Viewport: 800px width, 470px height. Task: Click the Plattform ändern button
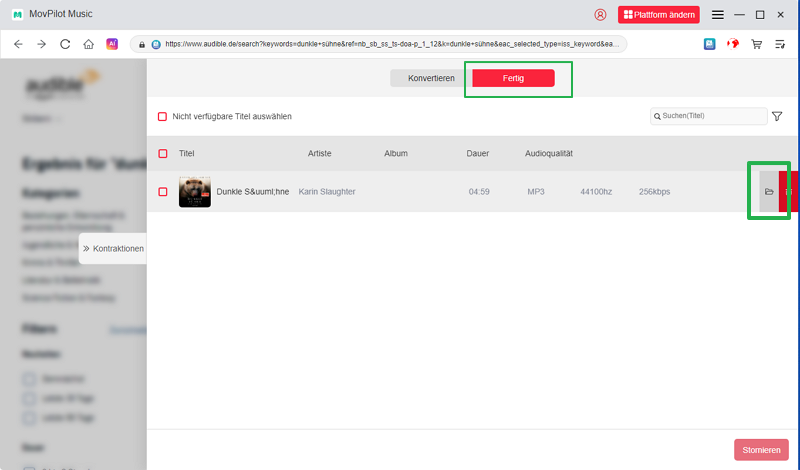point(659,15)
